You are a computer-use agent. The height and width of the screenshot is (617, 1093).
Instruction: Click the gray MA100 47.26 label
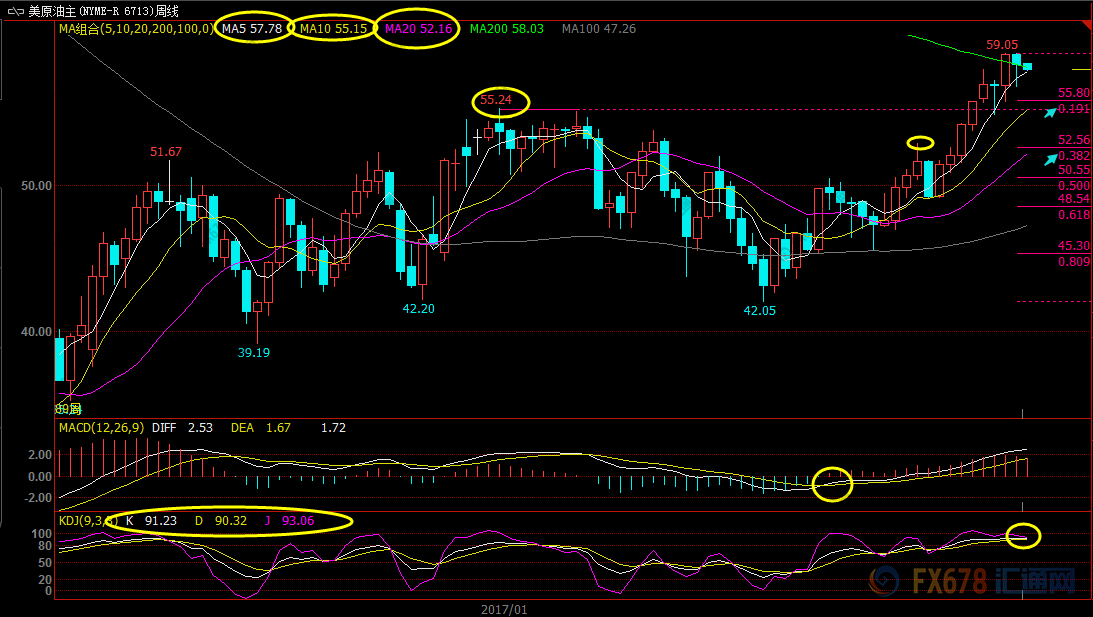point(597,29)
